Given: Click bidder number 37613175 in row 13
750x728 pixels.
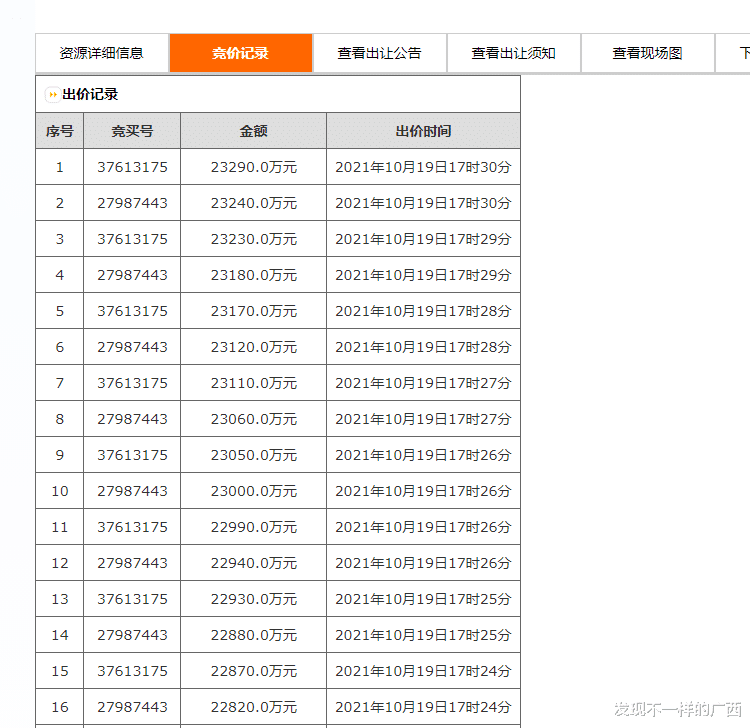Looking at the screenshot, I should 132,599.
